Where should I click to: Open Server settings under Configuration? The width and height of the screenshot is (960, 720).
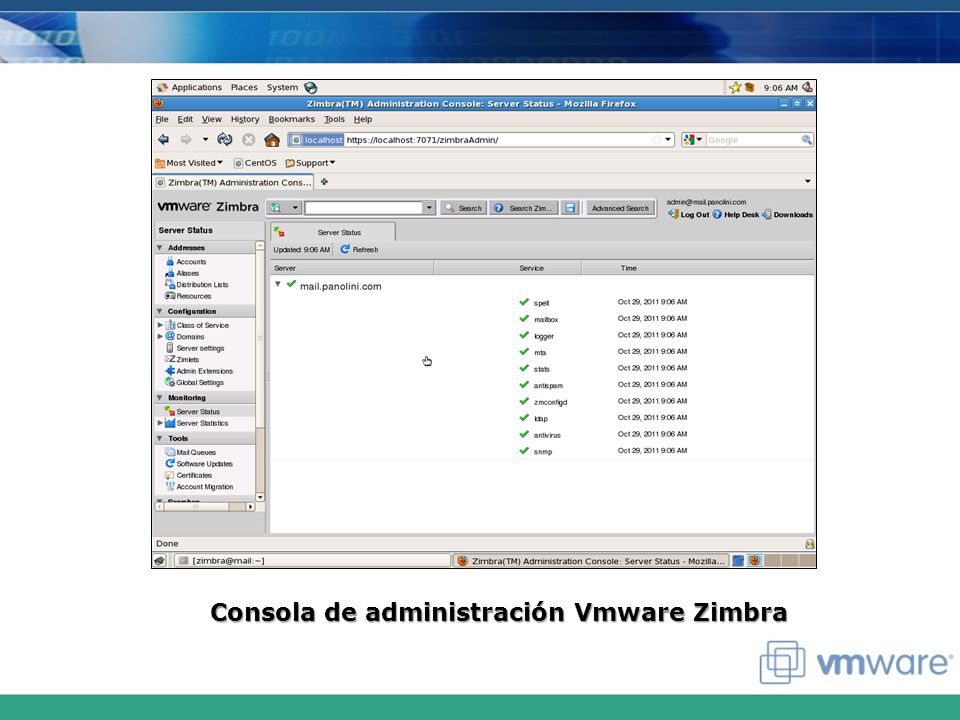tap(200, 348)
